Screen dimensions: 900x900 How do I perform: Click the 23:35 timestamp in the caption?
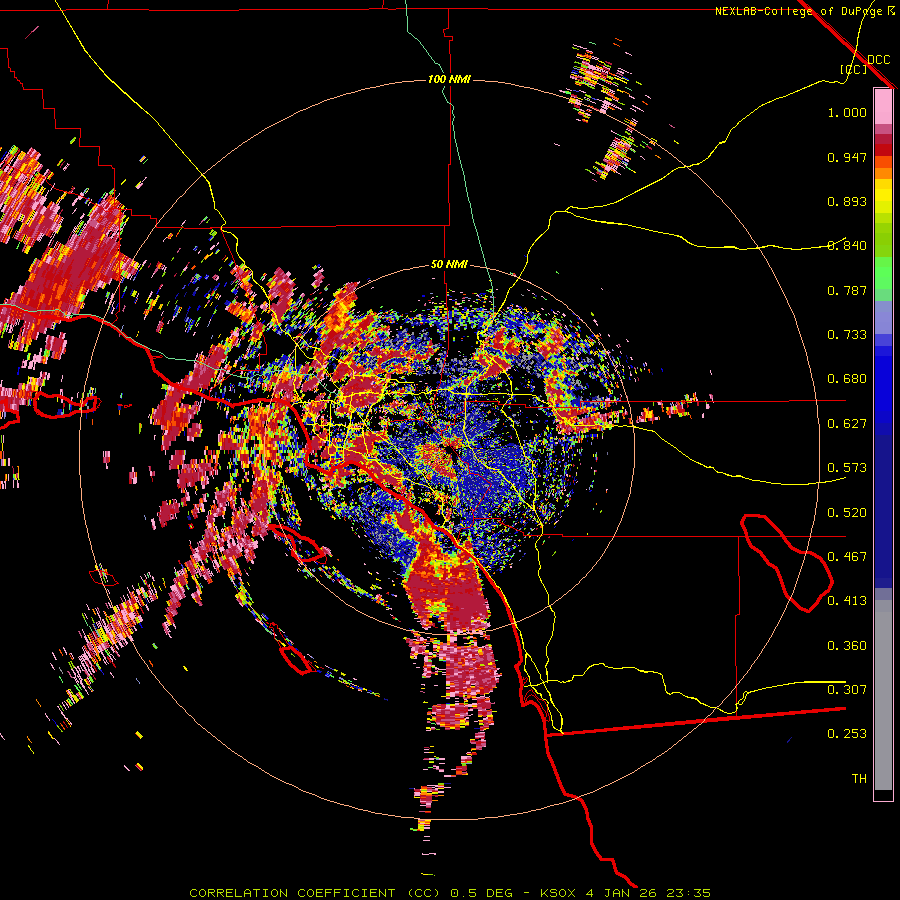(x=688, y=893)
